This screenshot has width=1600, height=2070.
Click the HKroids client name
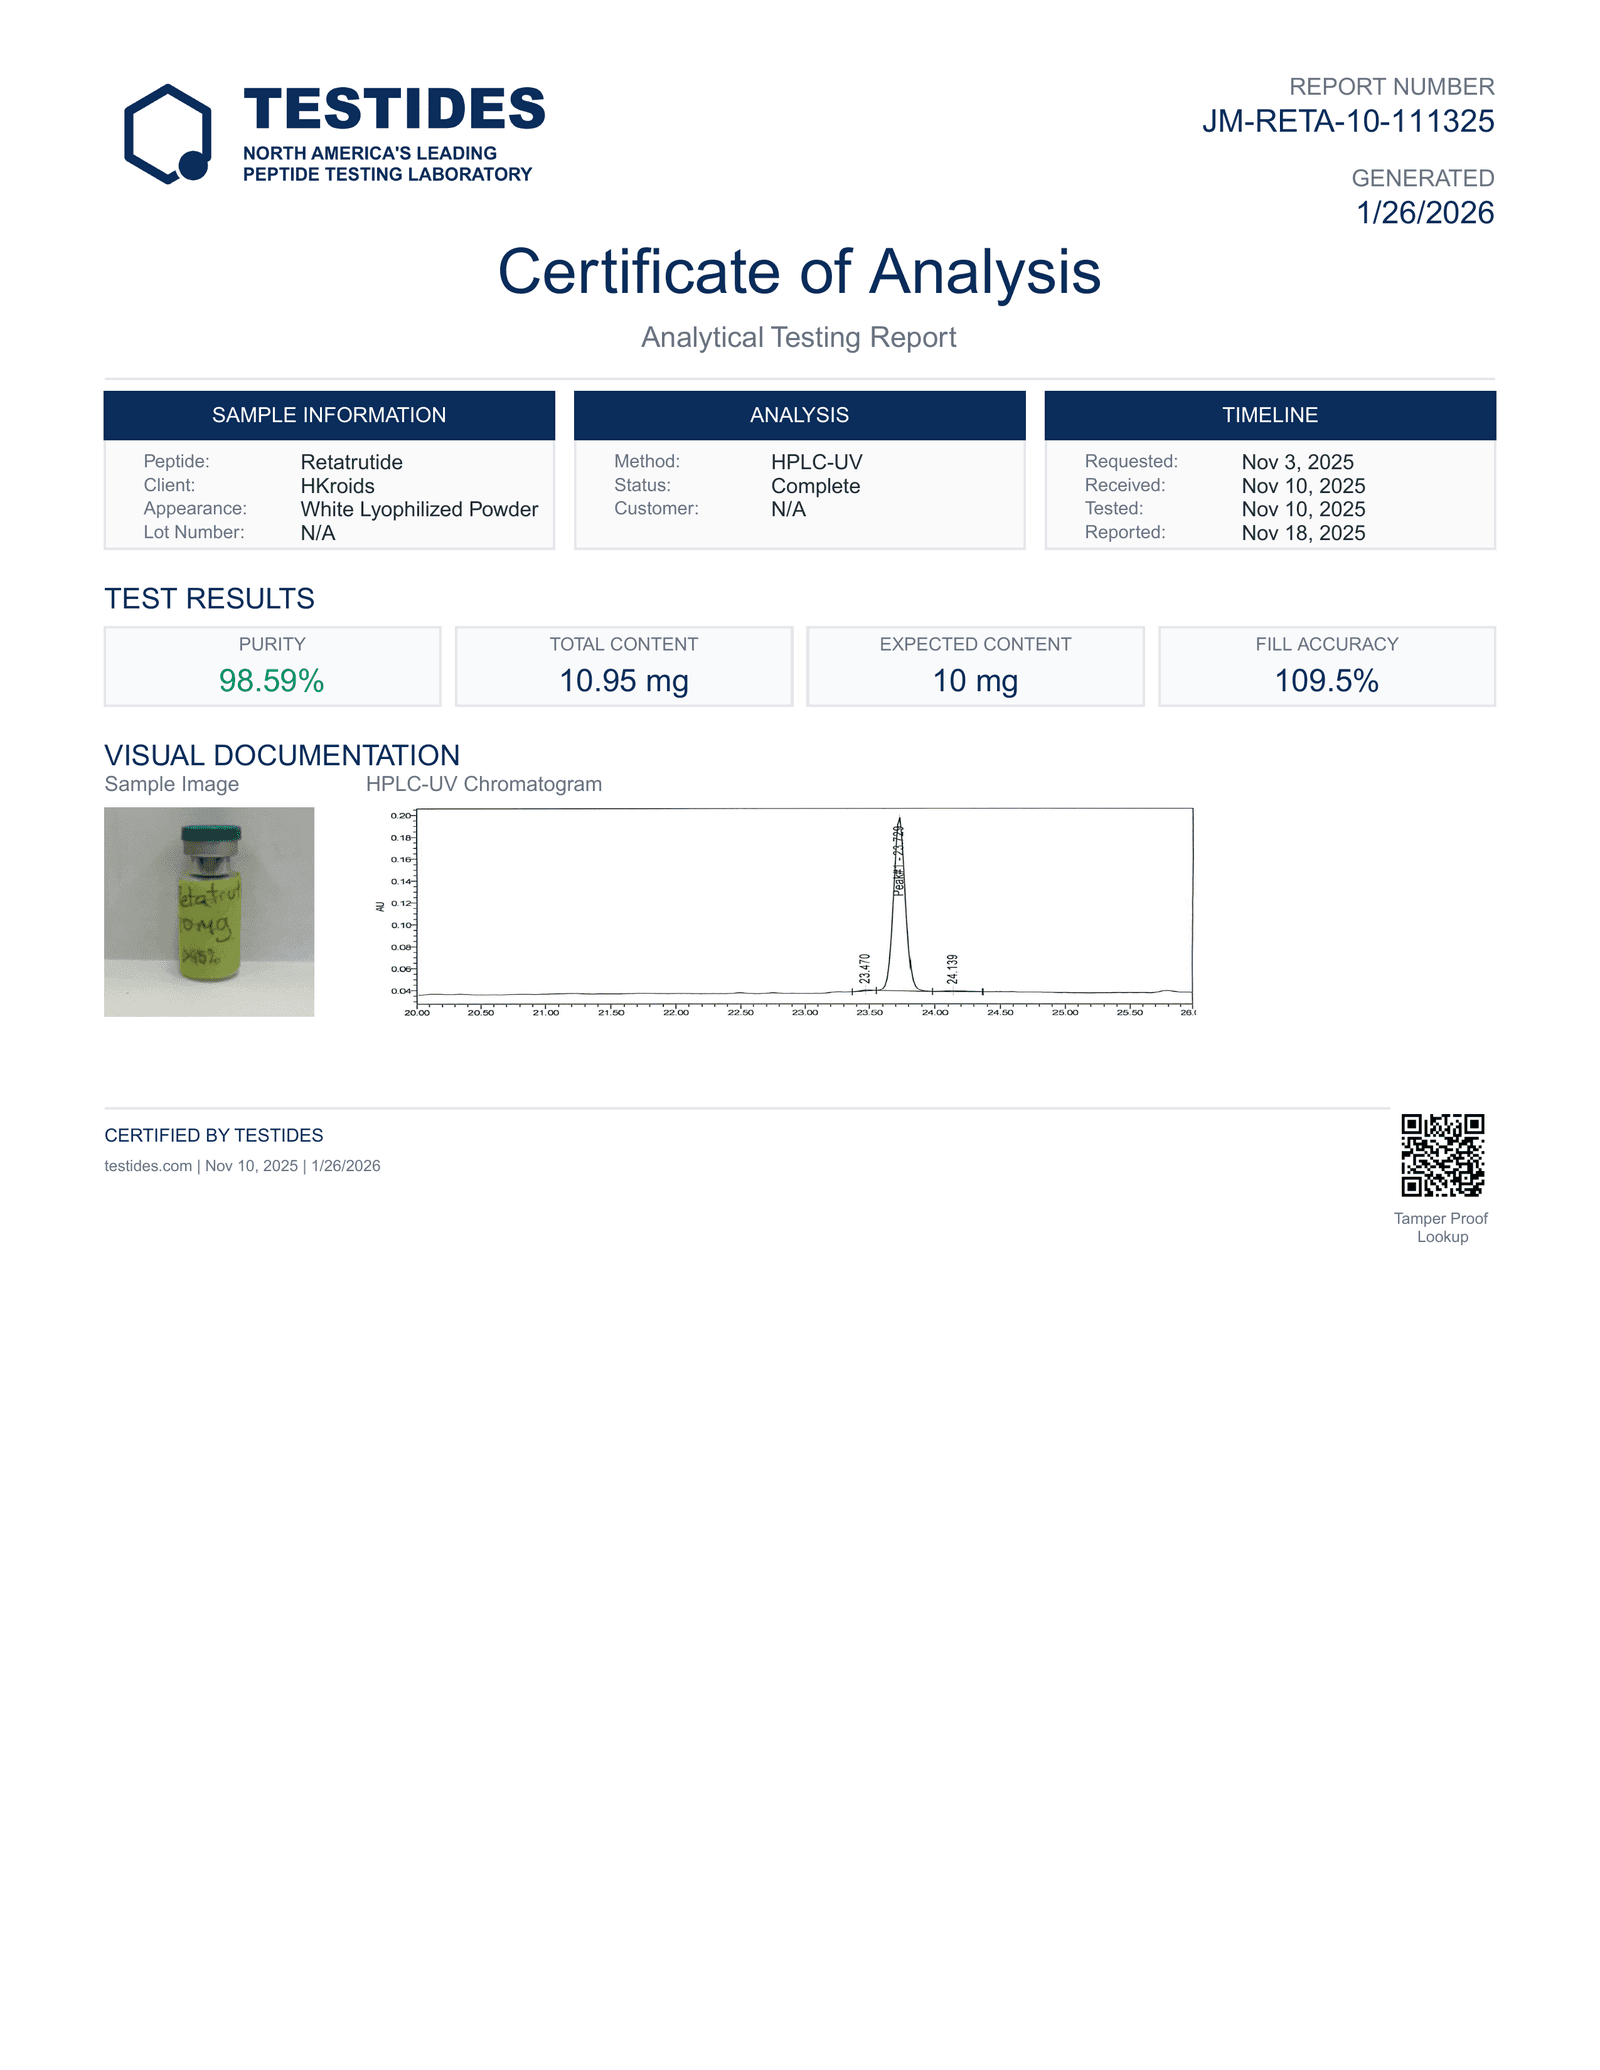(338, 486)
